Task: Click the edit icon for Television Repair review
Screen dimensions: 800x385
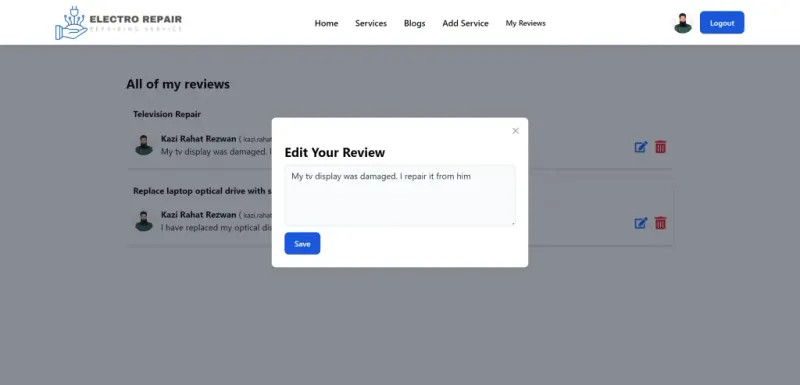Action: [641, 147]
